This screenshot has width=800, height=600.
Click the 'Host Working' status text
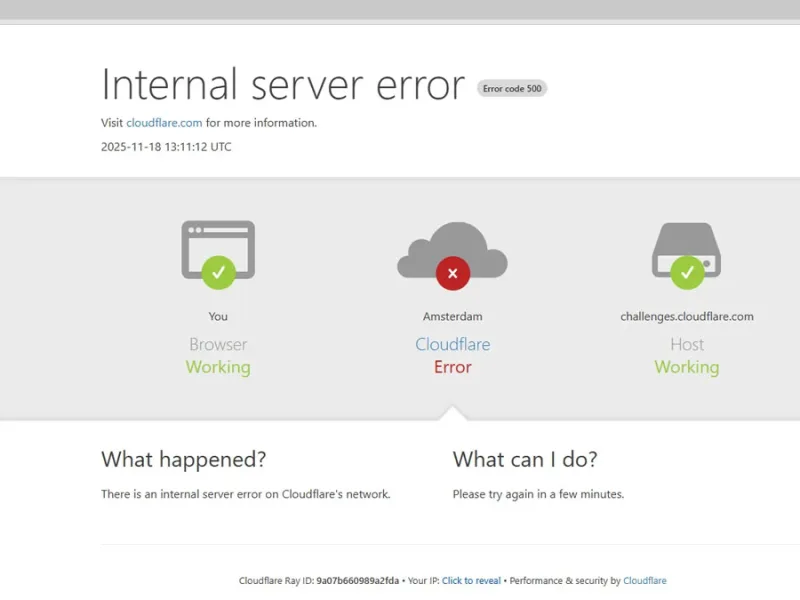click(x=687, y=355)
